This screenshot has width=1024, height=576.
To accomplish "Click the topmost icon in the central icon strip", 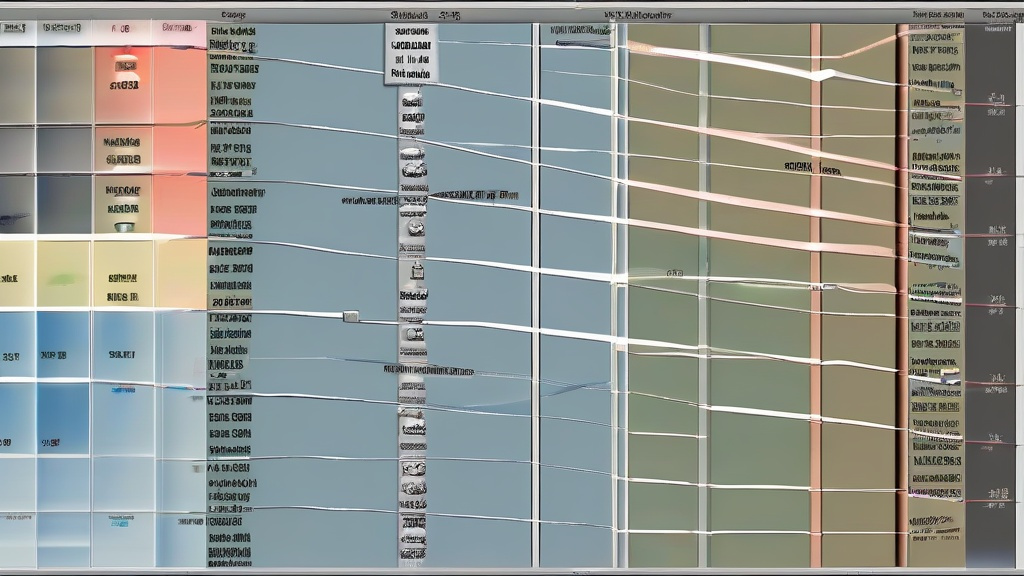I will point(411,102).
